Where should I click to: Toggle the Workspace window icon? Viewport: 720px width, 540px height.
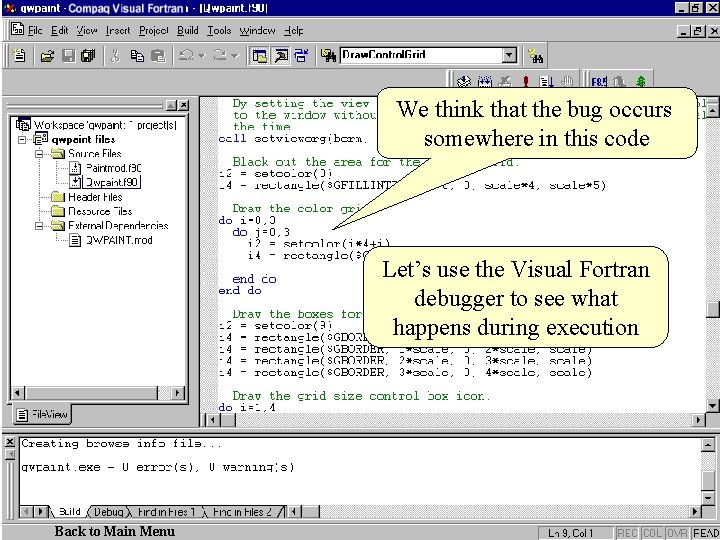[259, 56]
